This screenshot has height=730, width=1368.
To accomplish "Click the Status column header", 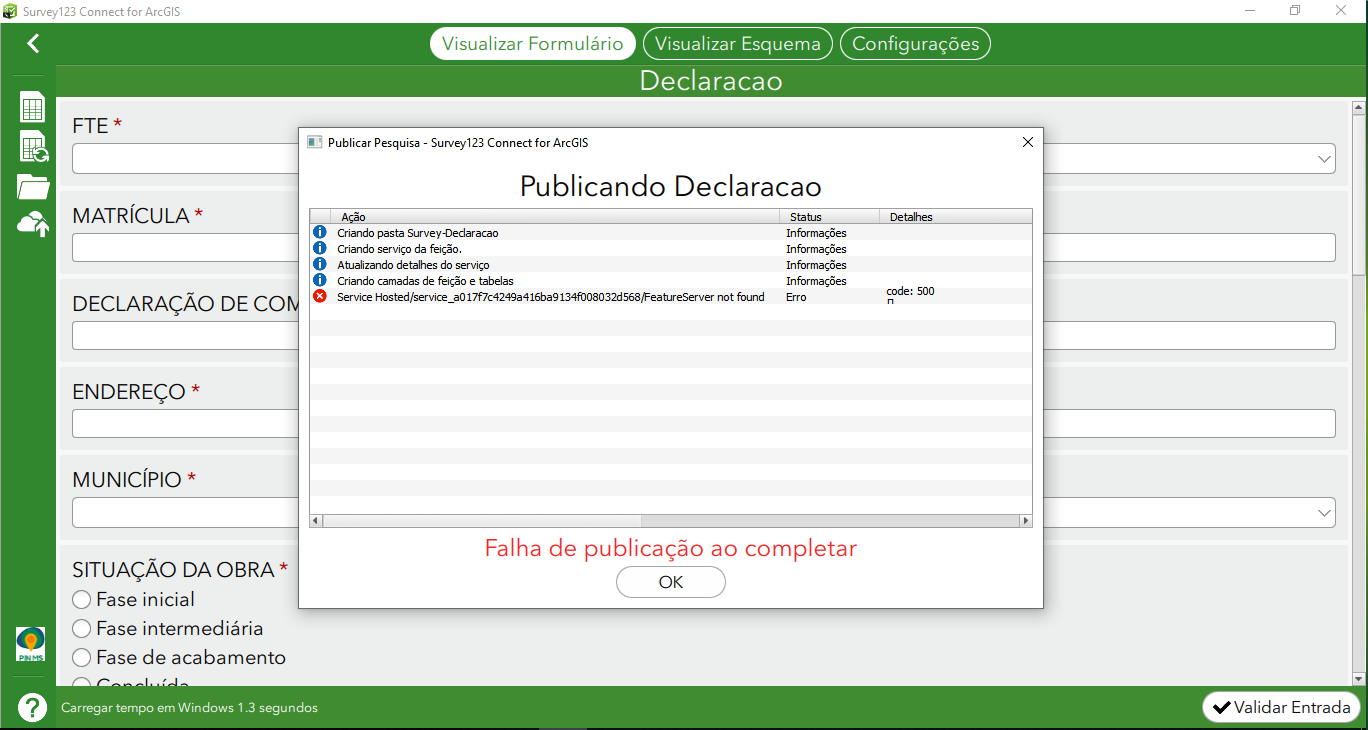I will point(829,216).
